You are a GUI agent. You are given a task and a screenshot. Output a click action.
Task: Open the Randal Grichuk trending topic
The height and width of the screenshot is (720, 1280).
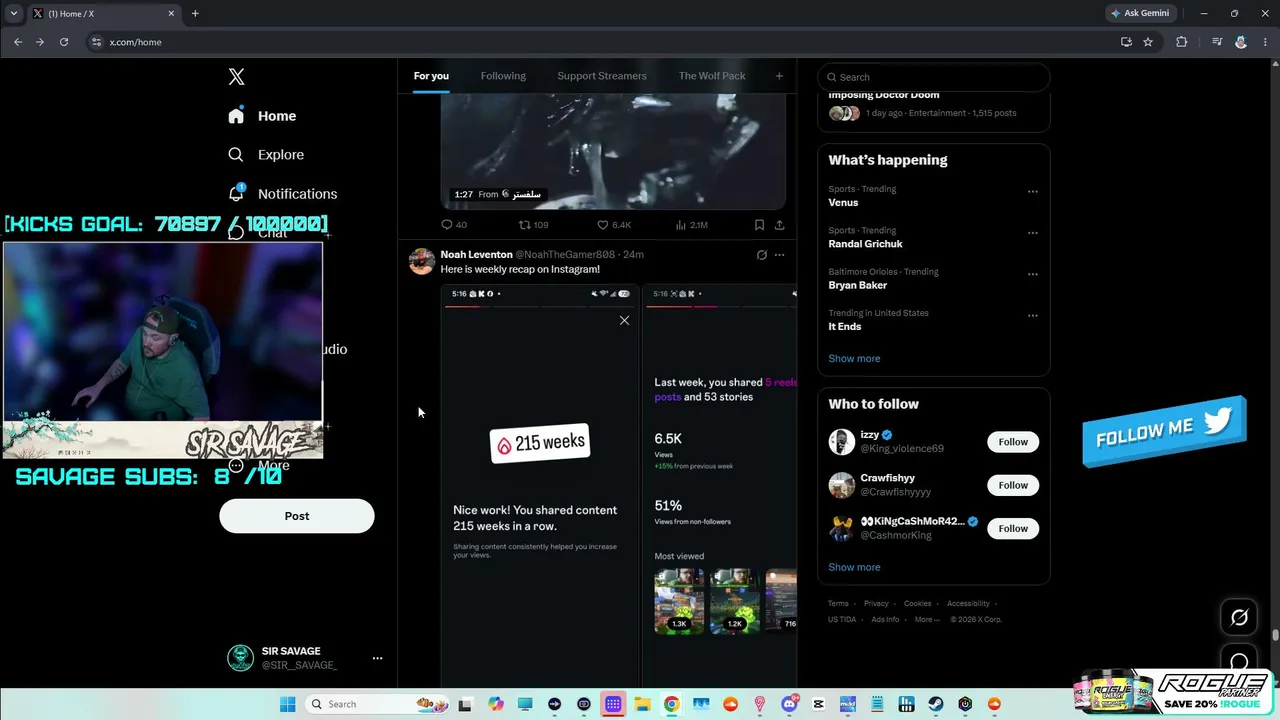[x=865, y=244]
